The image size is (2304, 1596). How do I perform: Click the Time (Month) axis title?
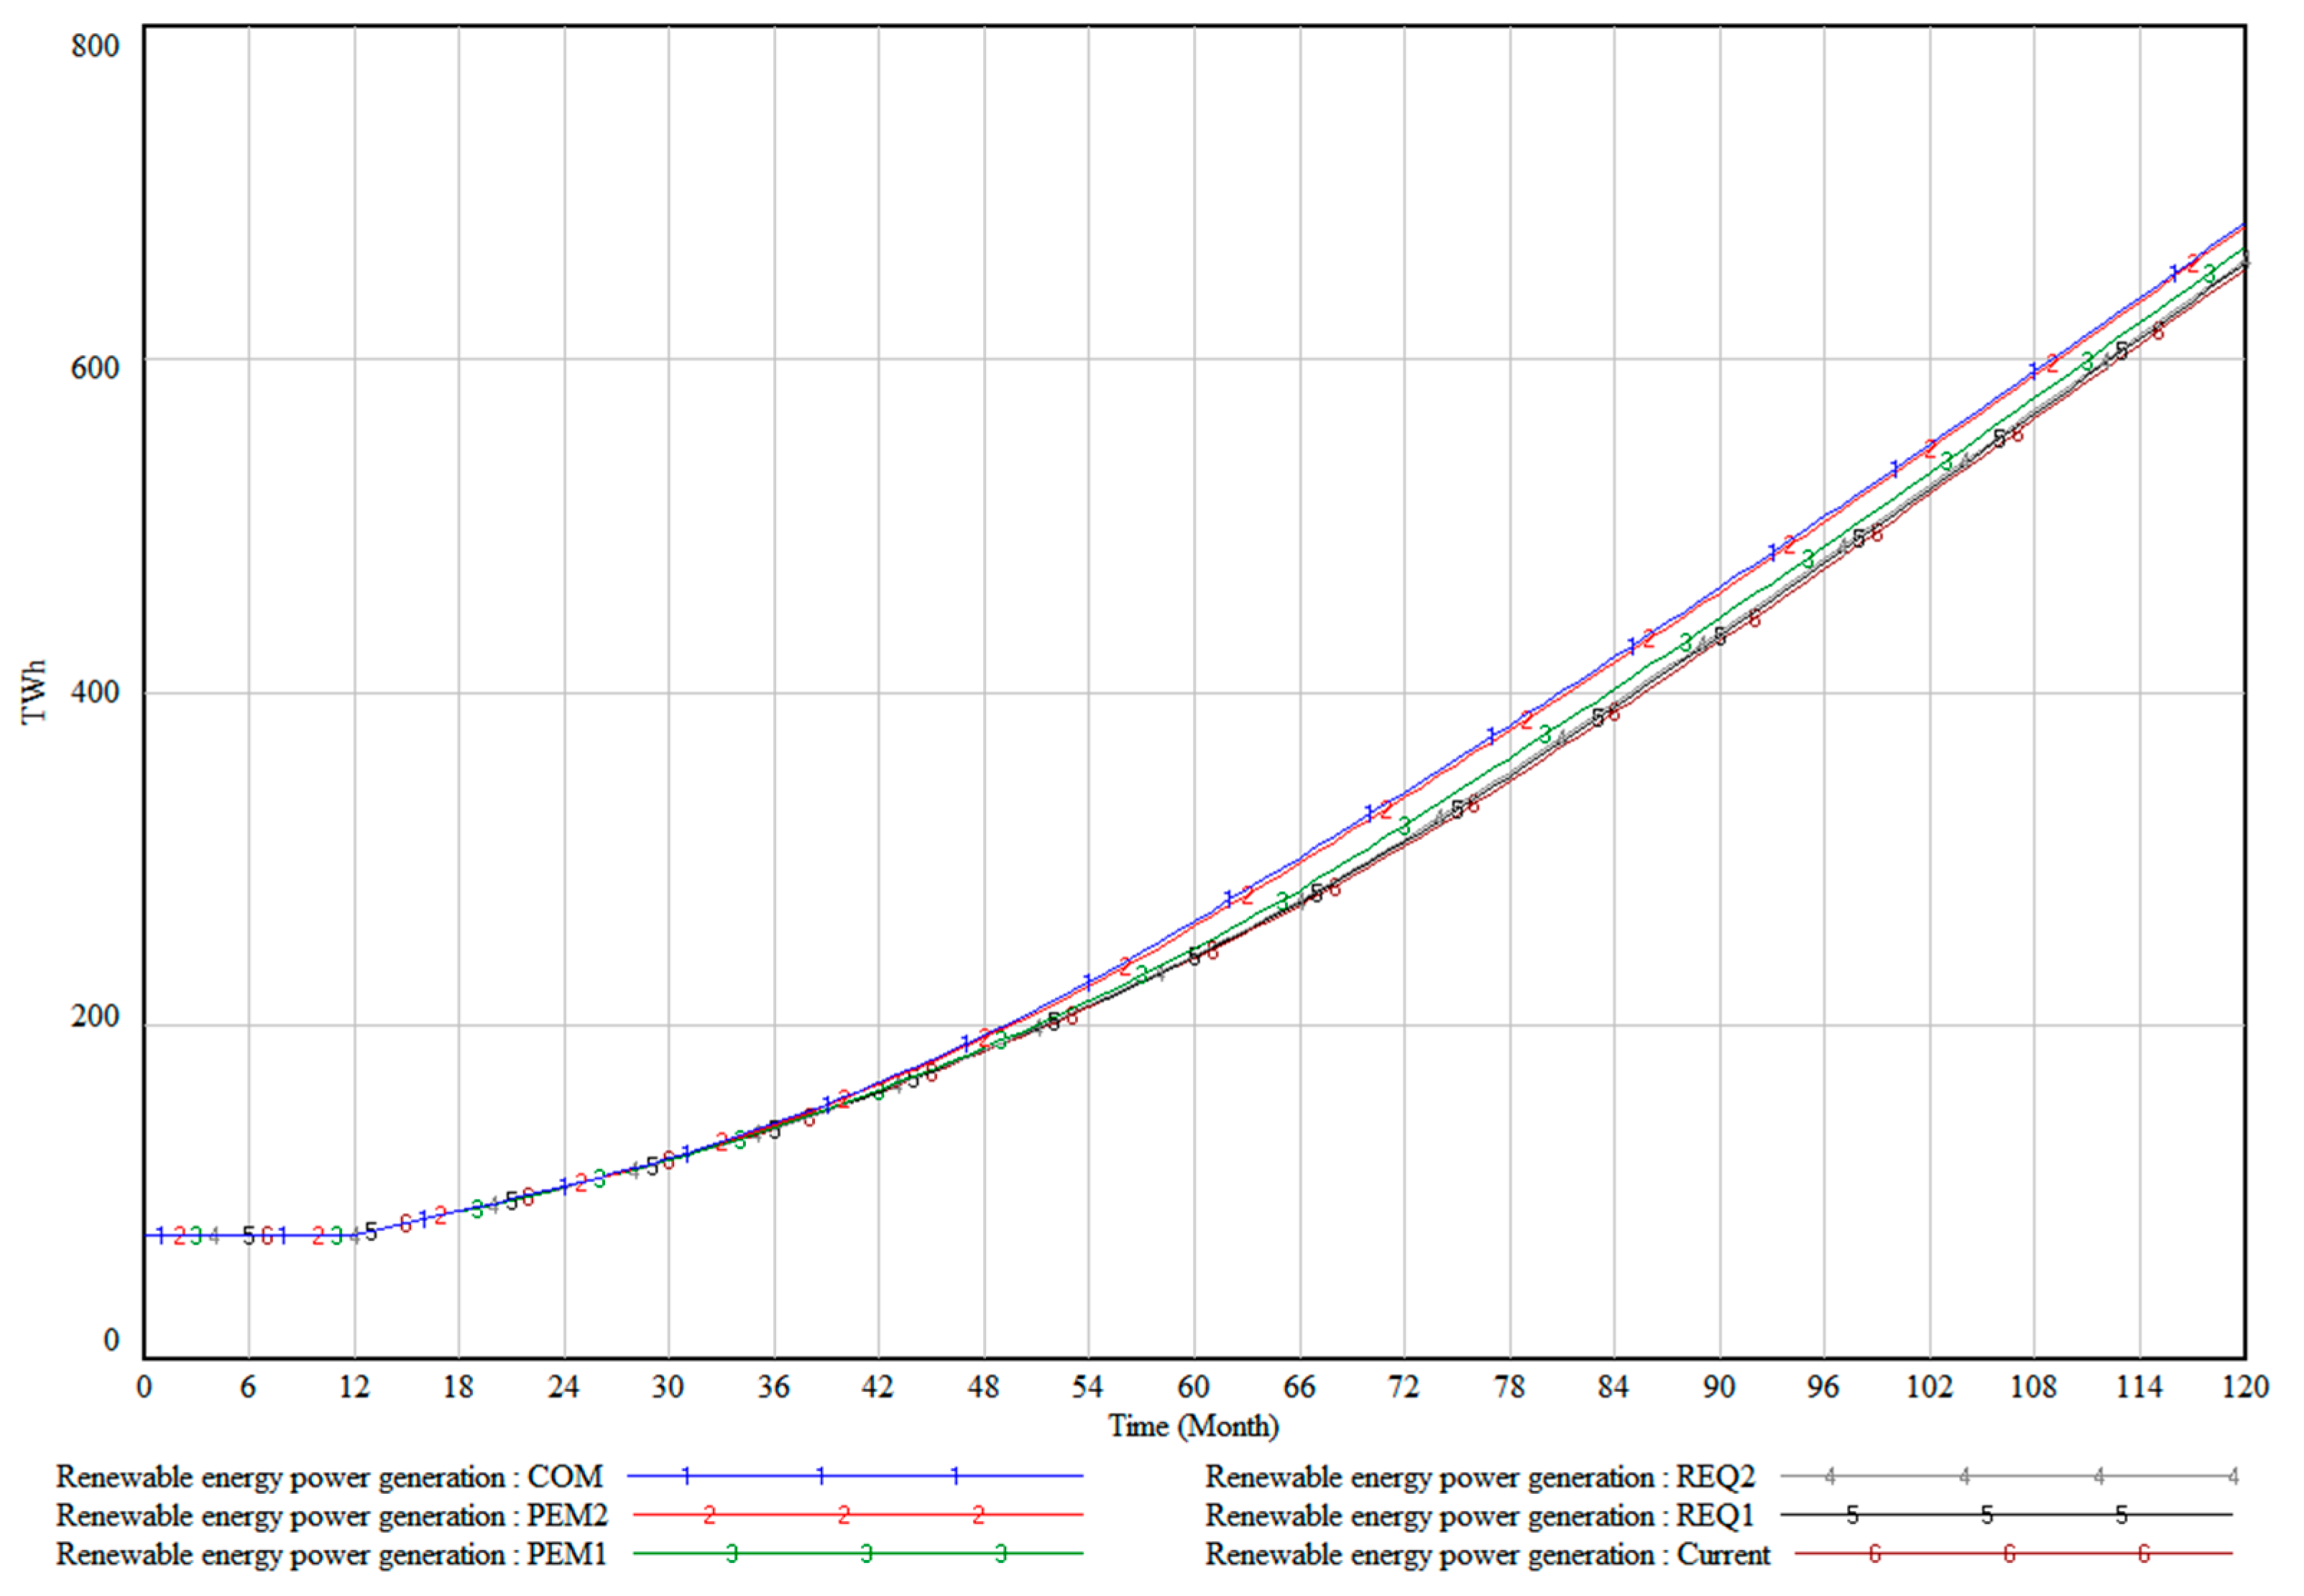coord(1193,1426)
